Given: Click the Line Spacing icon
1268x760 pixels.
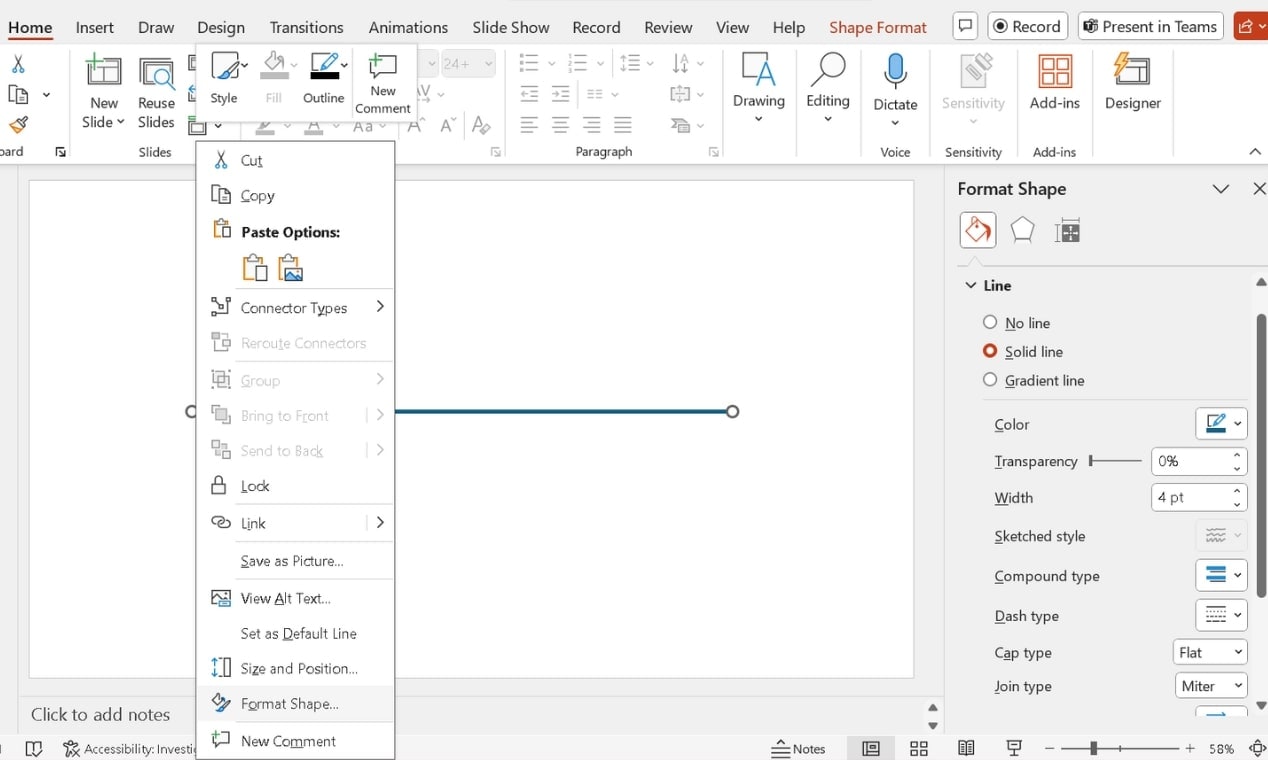Looking at the screenshot, I should (630, 63).
